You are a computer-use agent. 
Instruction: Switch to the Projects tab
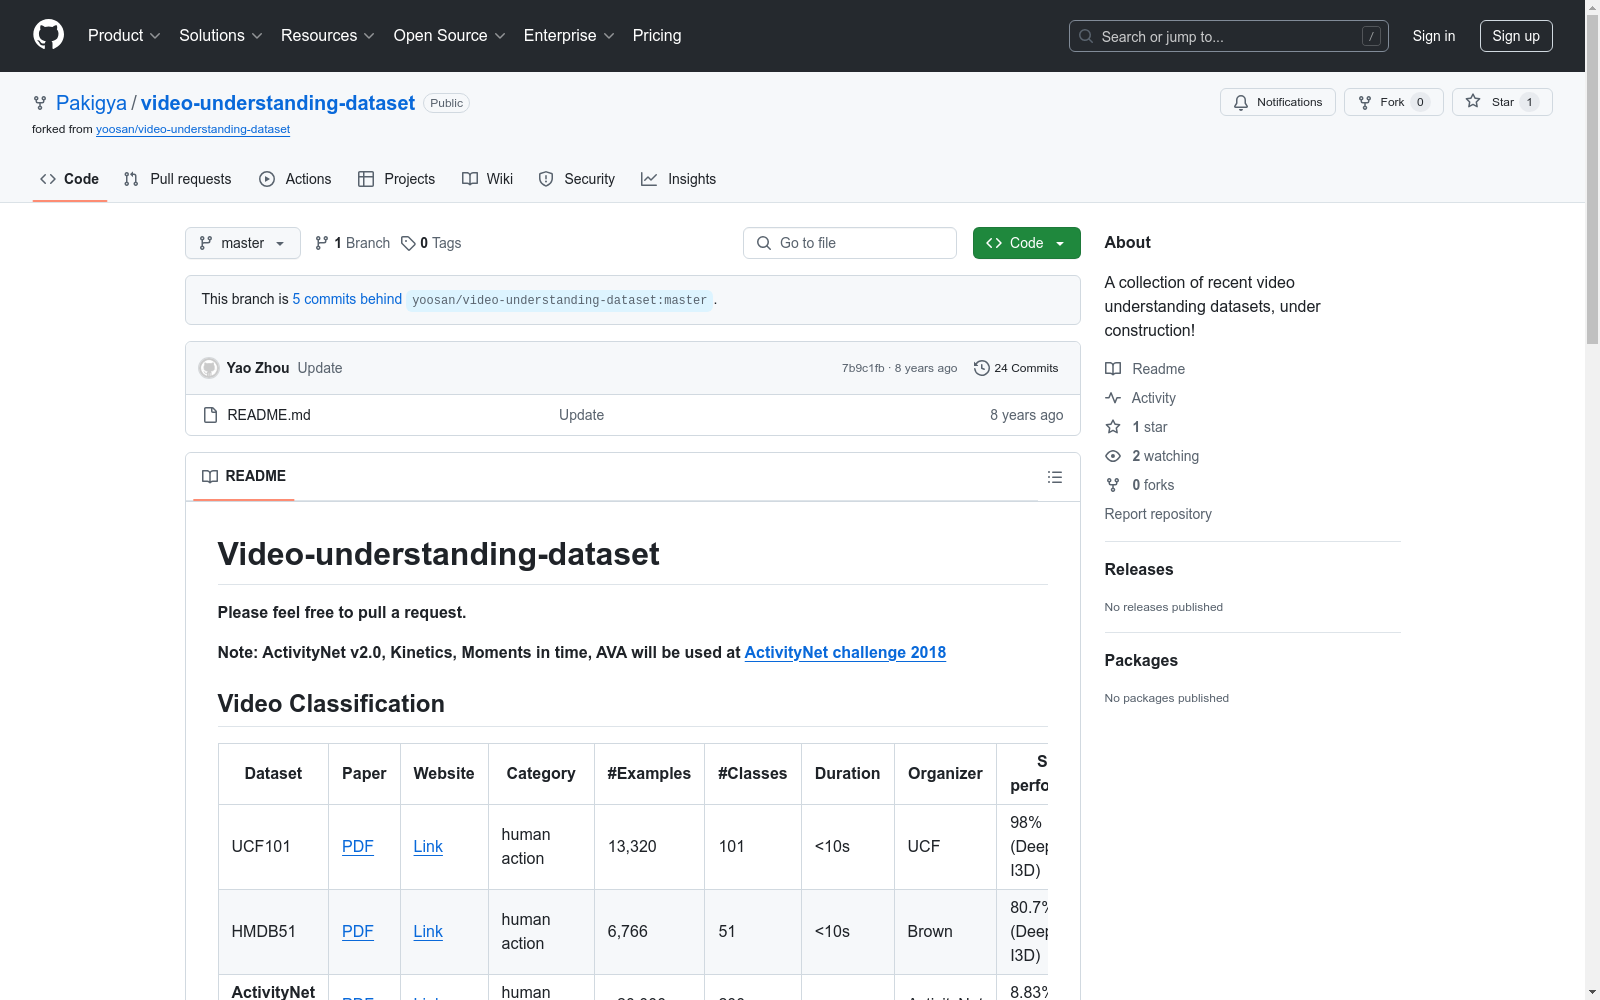pyautogui.click(x=396, y=179)
